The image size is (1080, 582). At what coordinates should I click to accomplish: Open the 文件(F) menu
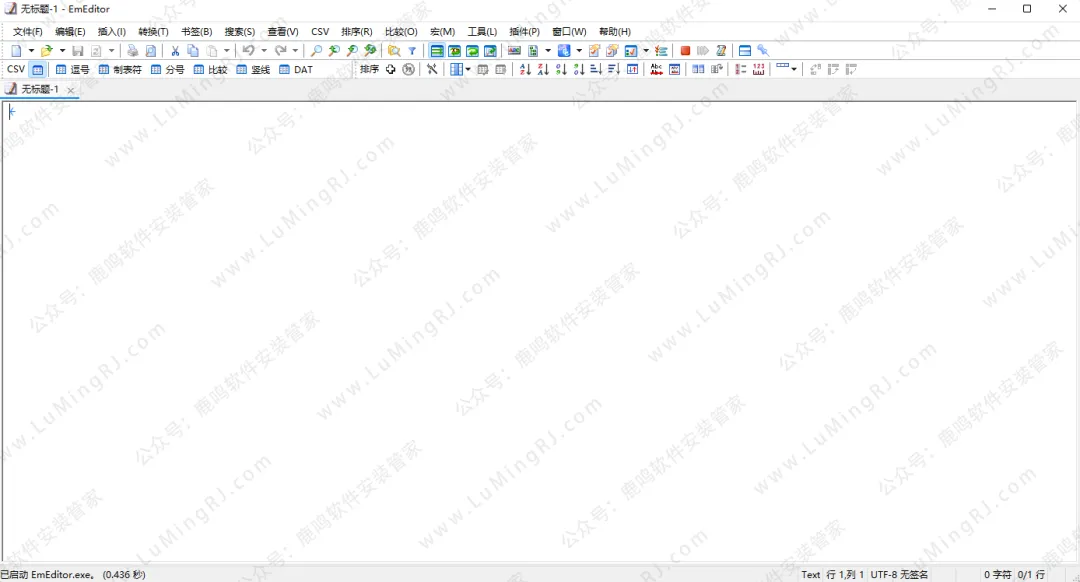(x=27, y=32)
